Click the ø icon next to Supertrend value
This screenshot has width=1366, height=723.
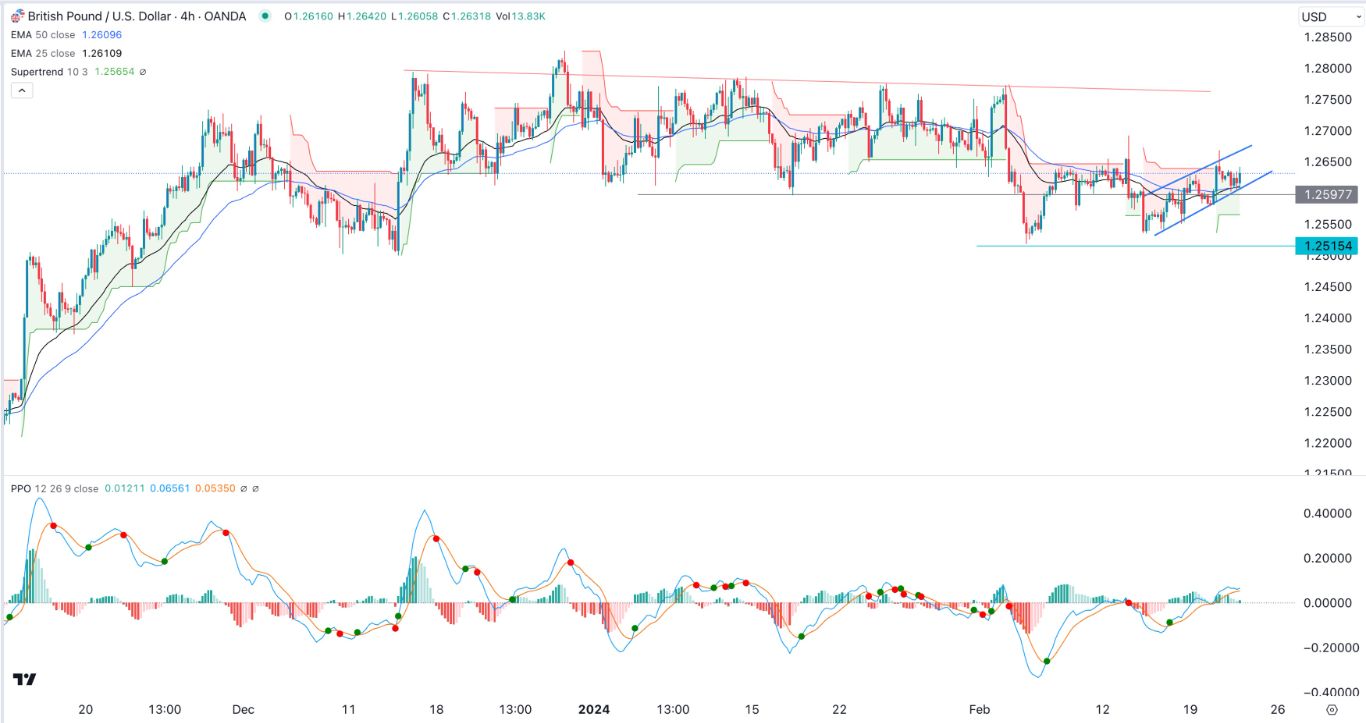142,71
